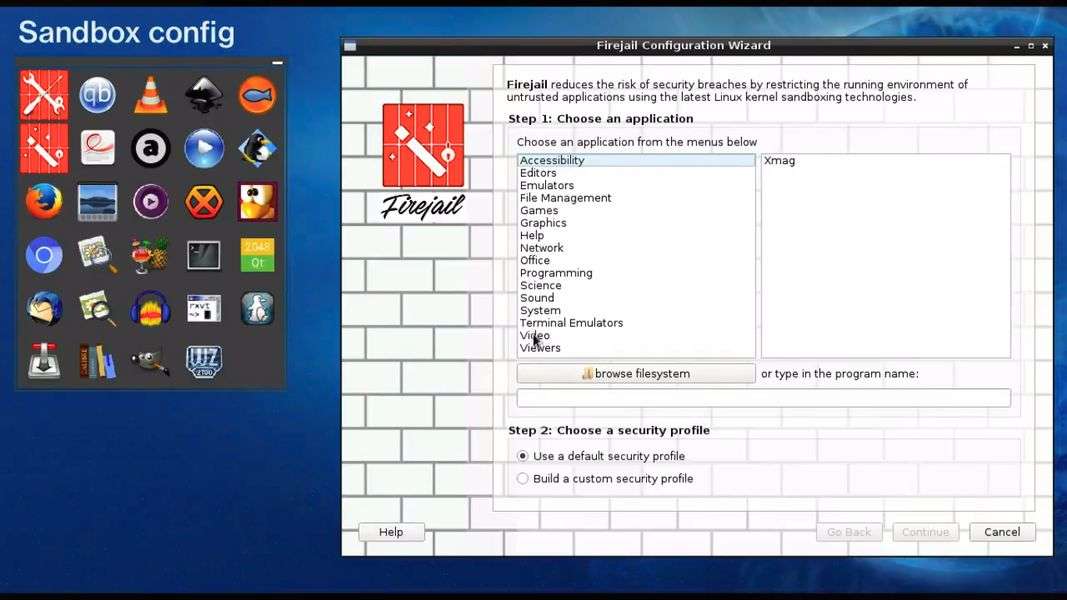The image size is (1067, 600).
Task: Pick the Video category in list
Action: 535,336
